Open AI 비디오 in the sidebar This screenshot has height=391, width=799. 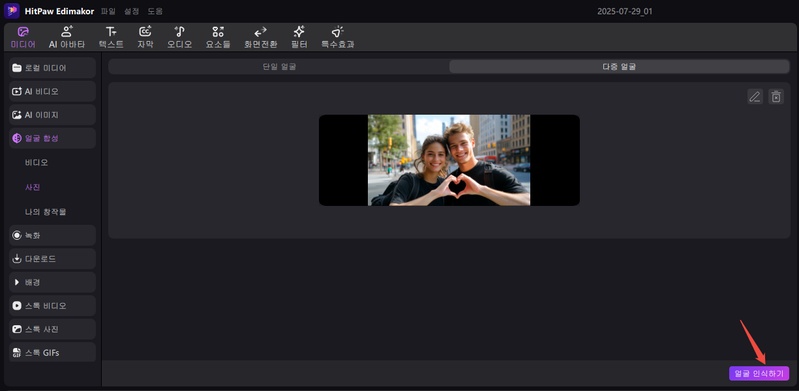click(x=52, y=91)
